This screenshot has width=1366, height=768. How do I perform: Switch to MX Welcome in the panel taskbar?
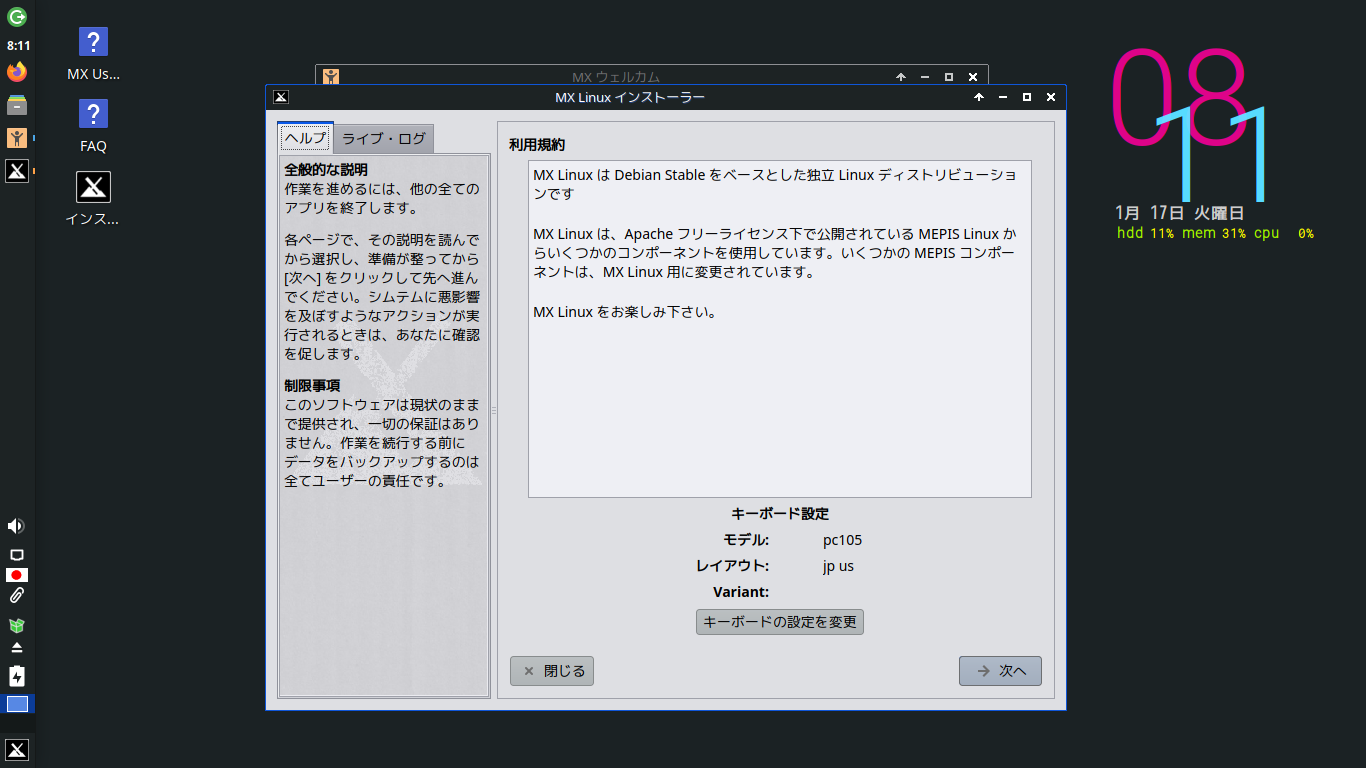(17, 138)
